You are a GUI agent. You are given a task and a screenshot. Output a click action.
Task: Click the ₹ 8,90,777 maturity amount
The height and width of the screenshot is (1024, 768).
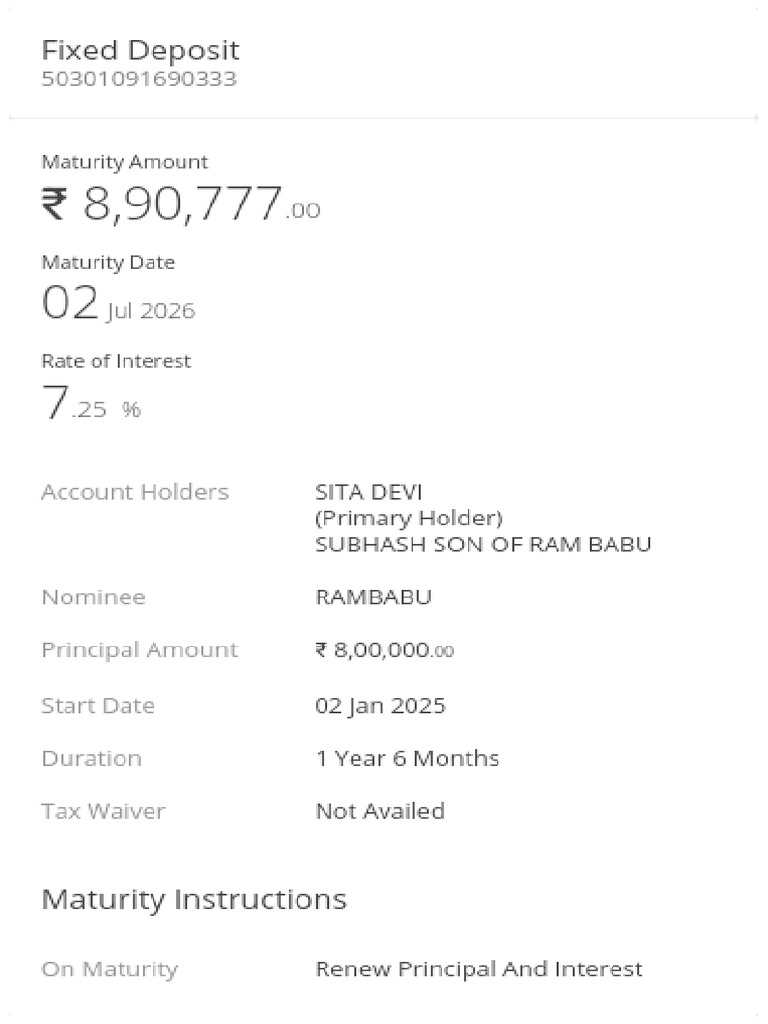(x=180, y=205)
